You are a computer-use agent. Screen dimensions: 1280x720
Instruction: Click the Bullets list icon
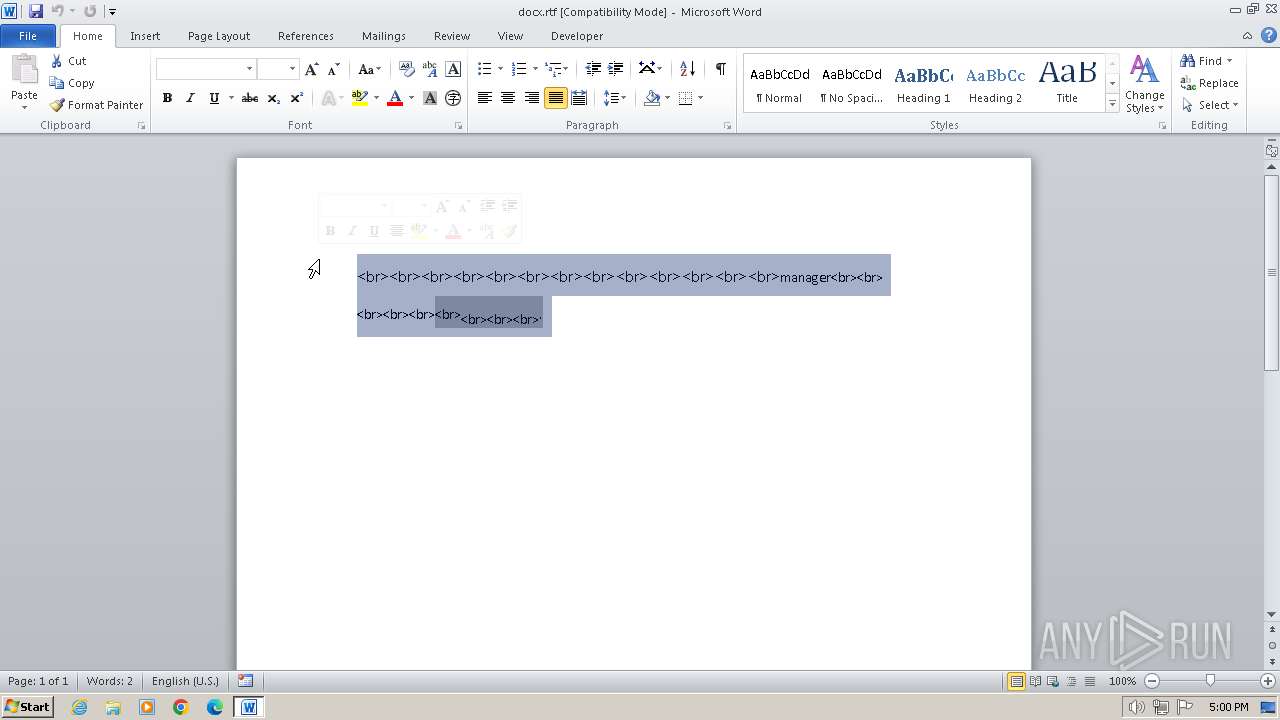tap(484, 69)
